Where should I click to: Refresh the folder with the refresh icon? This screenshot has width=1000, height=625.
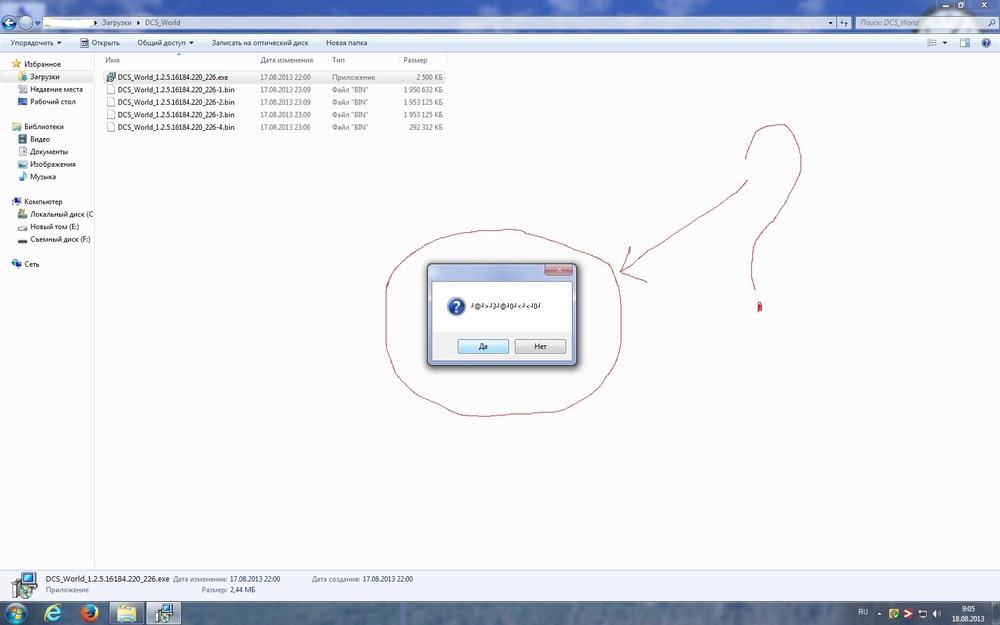tap(844, 22)
